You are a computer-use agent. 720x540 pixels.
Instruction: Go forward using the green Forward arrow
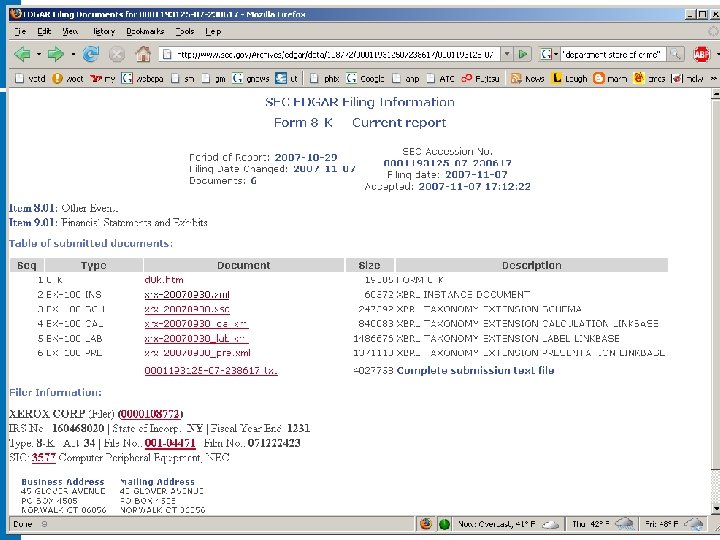[56, 54]
